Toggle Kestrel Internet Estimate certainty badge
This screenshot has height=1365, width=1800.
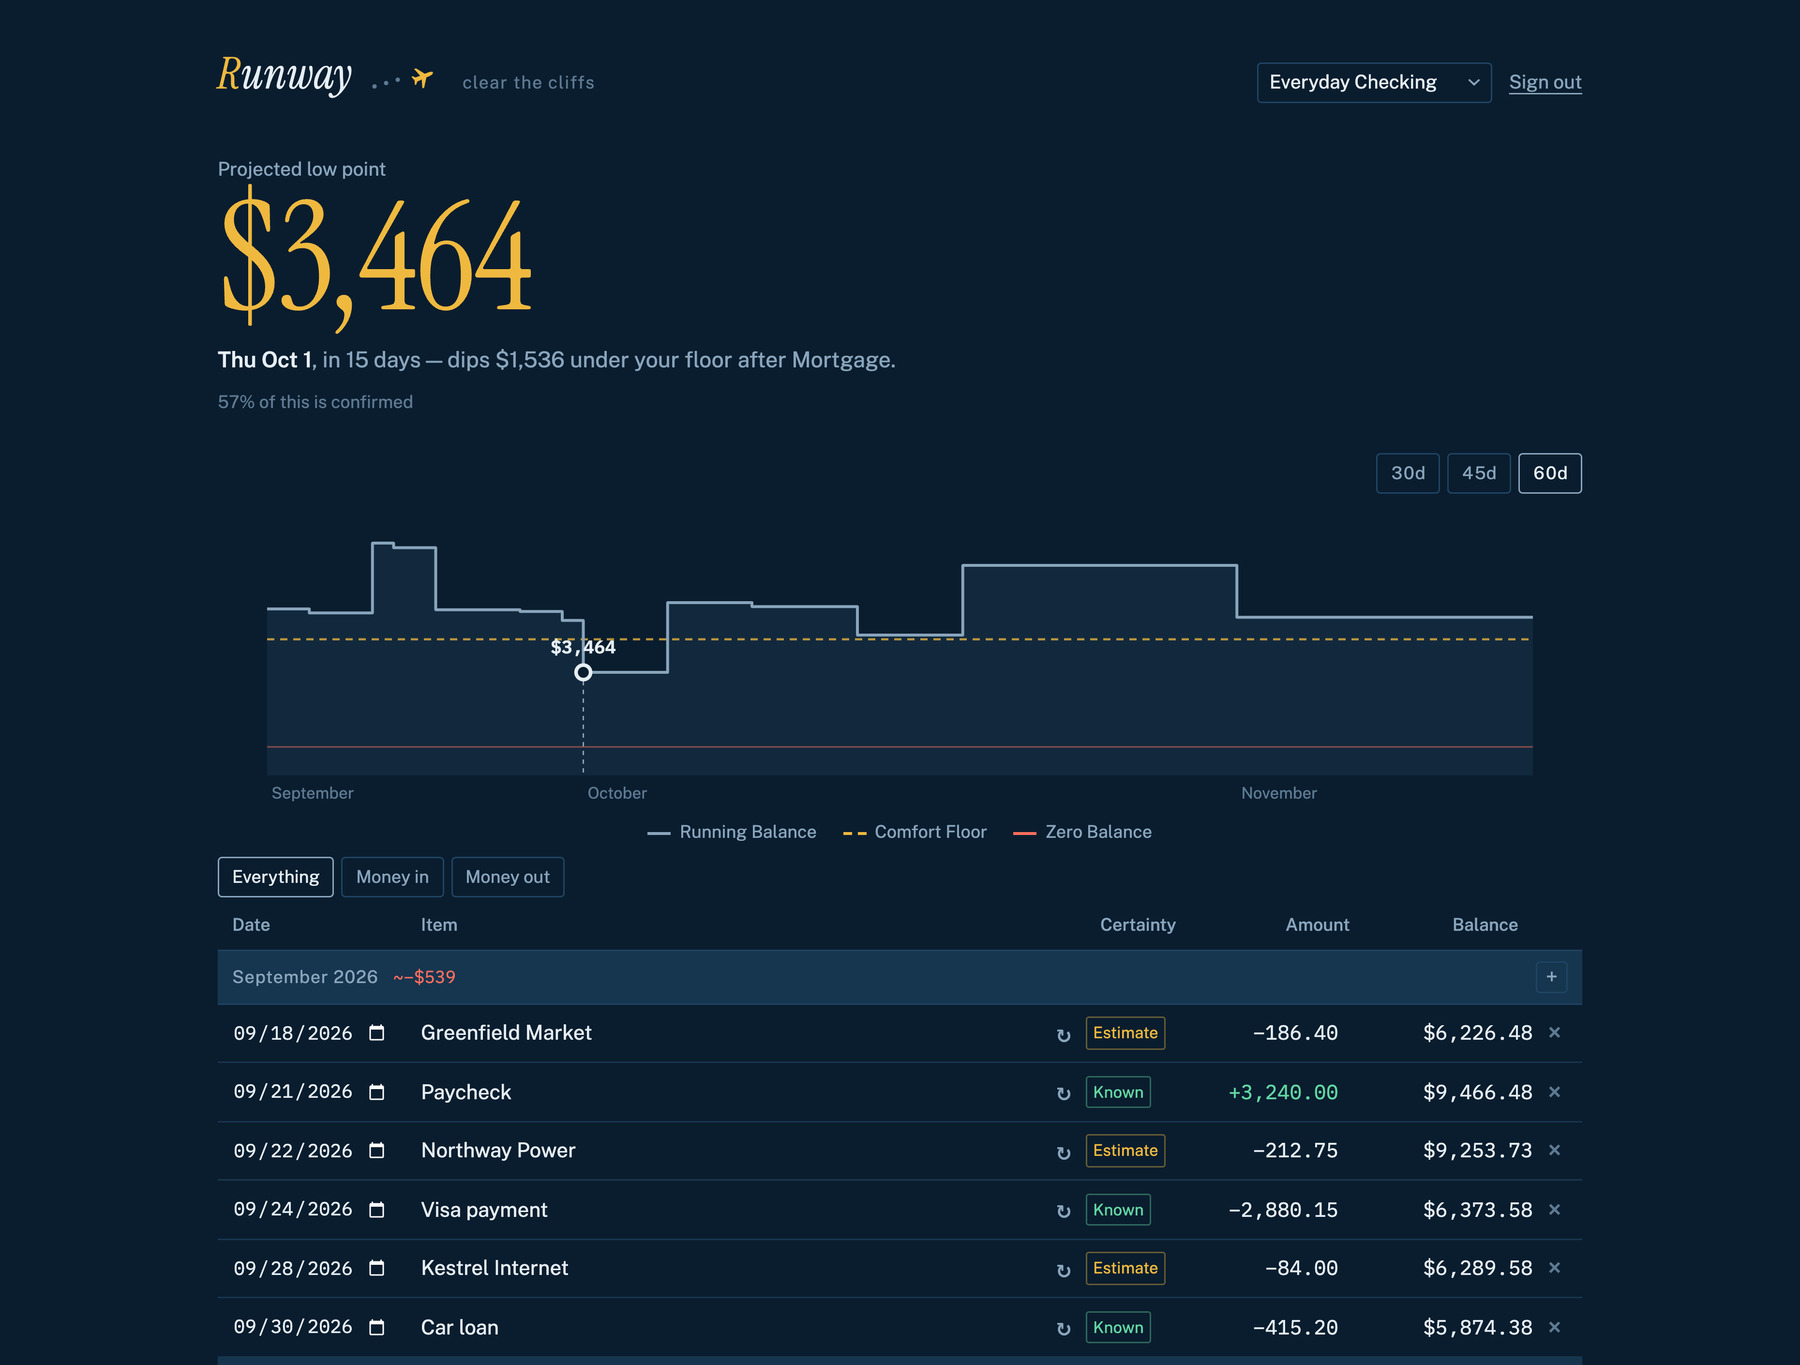[1125, 1268]
